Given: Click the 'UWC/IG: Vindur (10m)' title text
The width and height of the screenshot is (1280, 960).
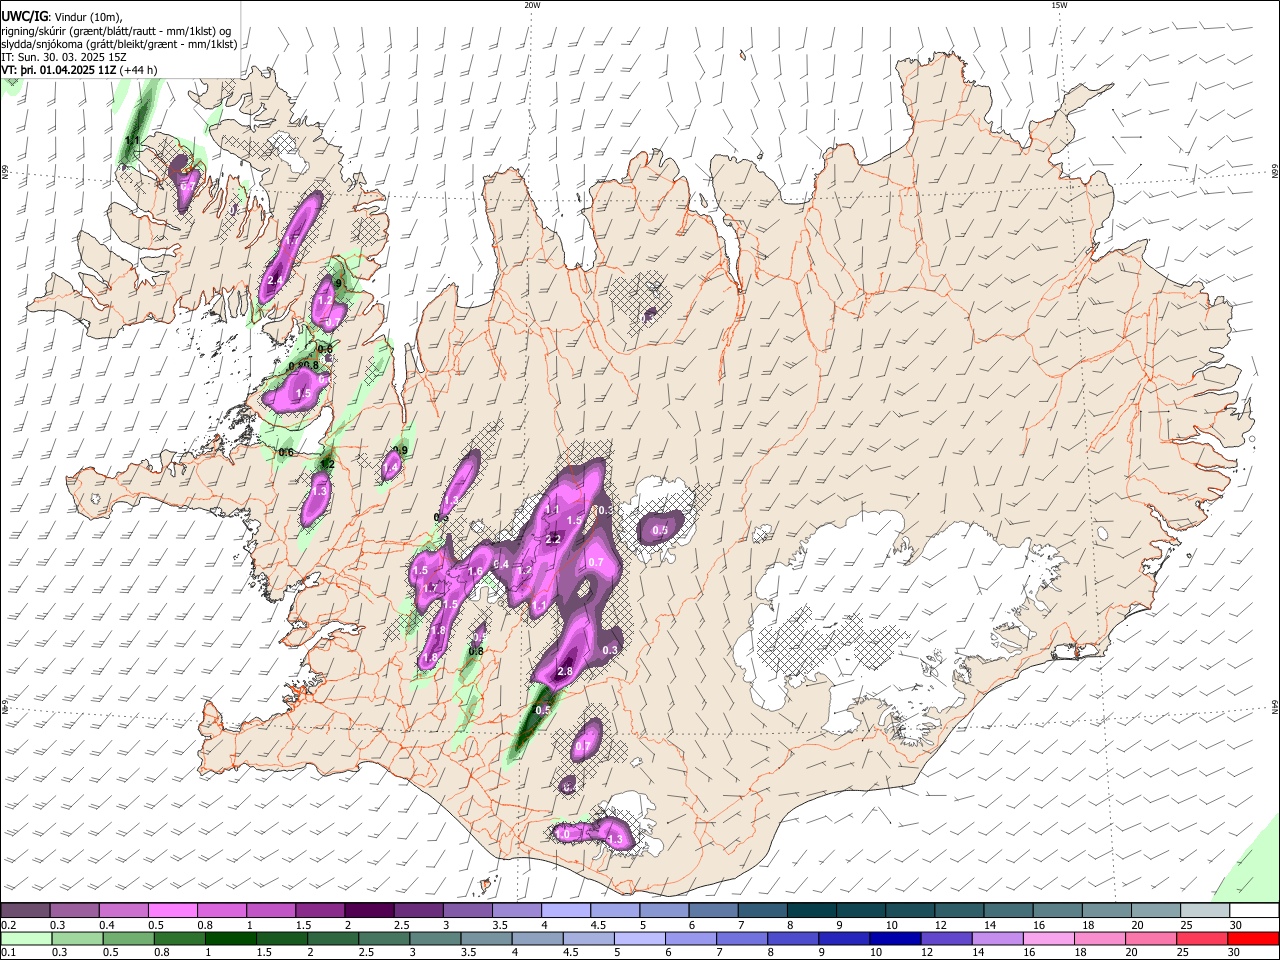Looking at the screenshot, I should (62, 17).
